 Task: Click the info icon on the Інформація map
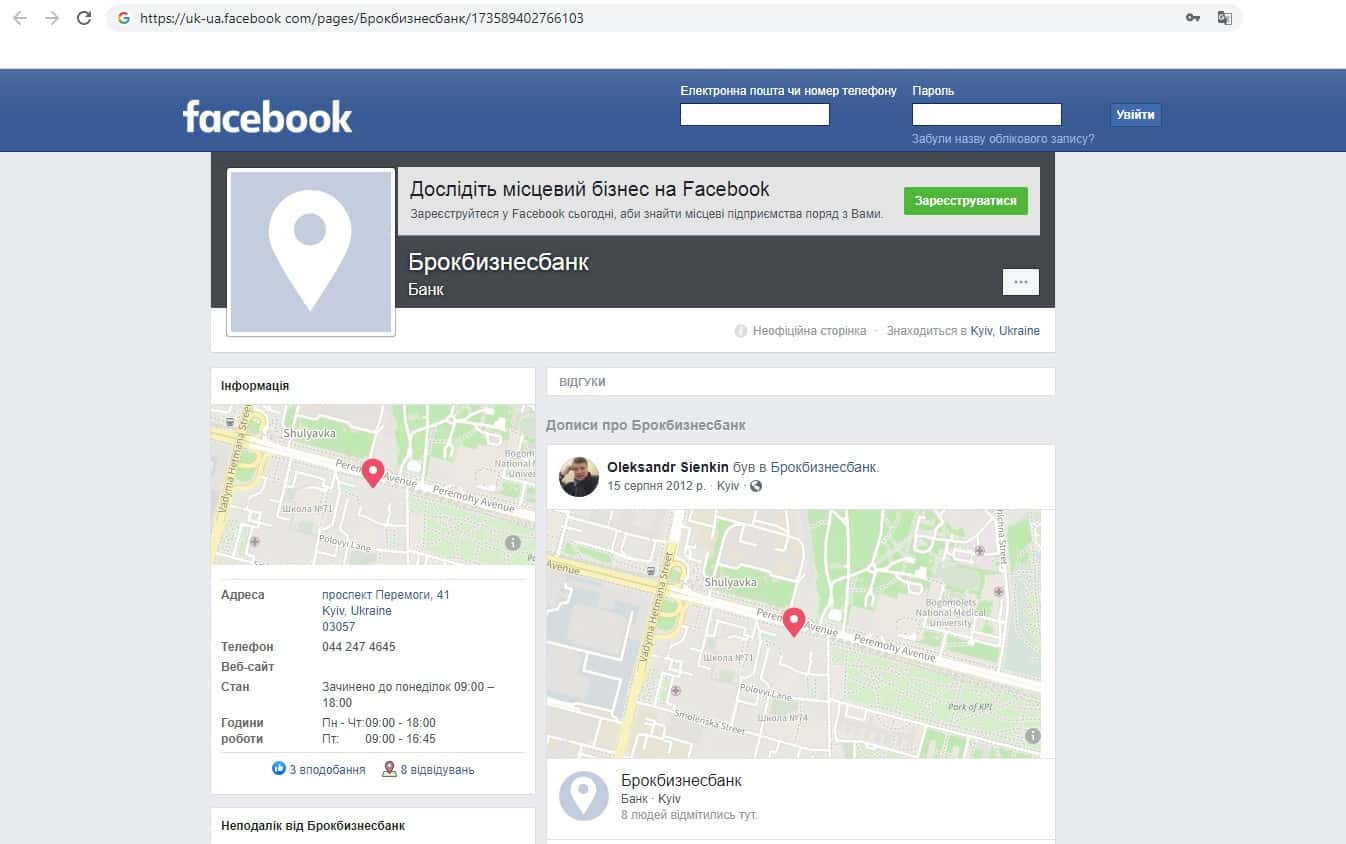coord(513,543)
